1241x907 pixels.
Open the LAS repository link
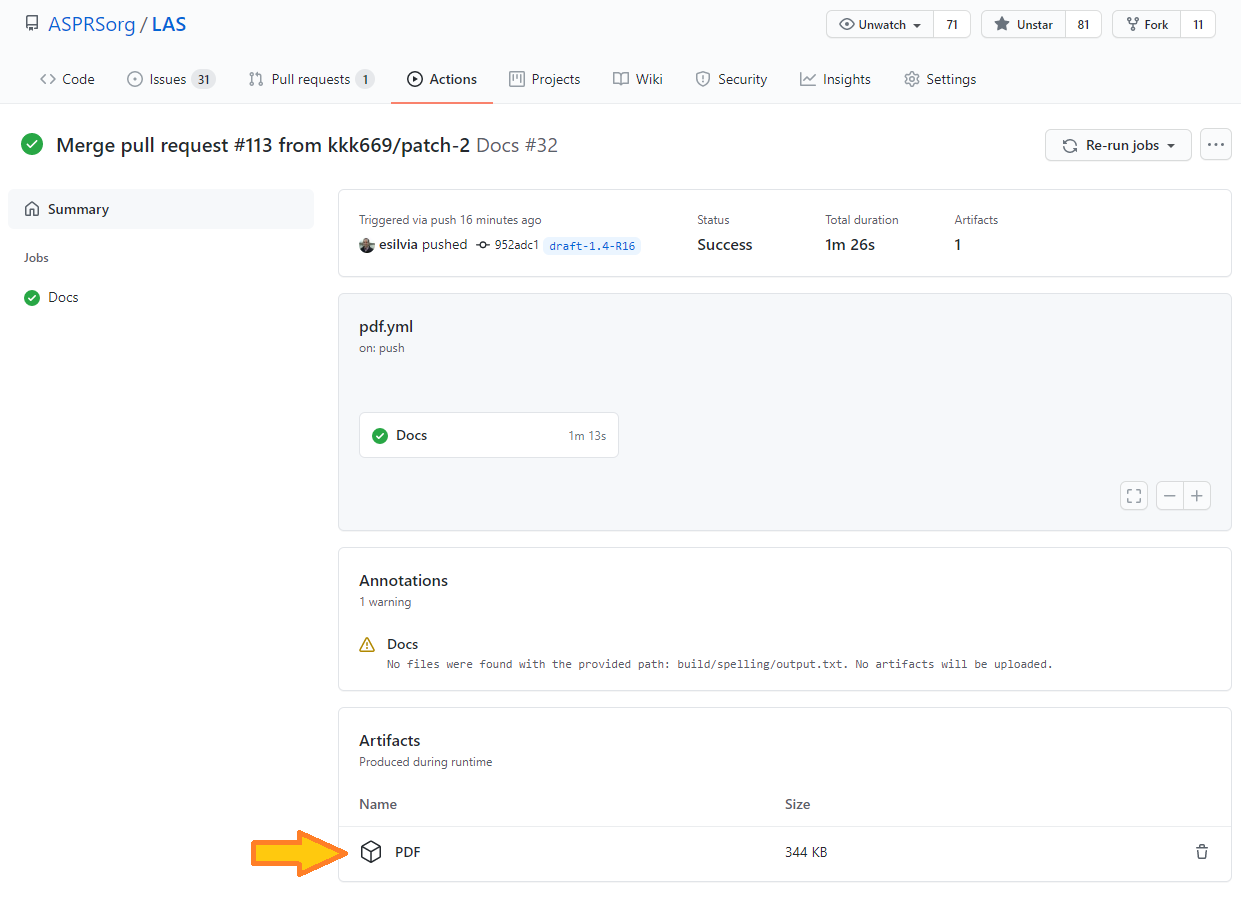[x=169, y=24]
